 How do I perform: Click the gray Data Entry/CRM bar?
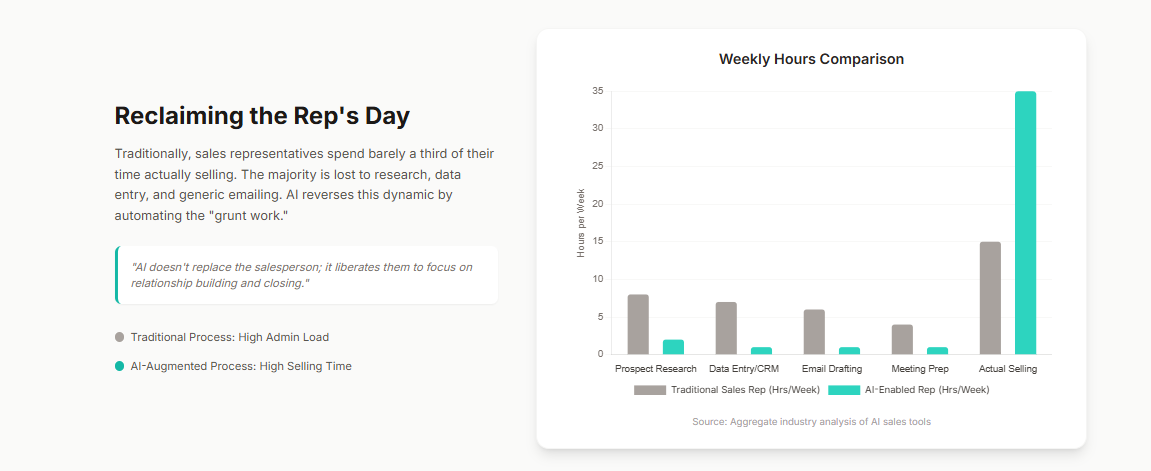(x=726, y=328)
